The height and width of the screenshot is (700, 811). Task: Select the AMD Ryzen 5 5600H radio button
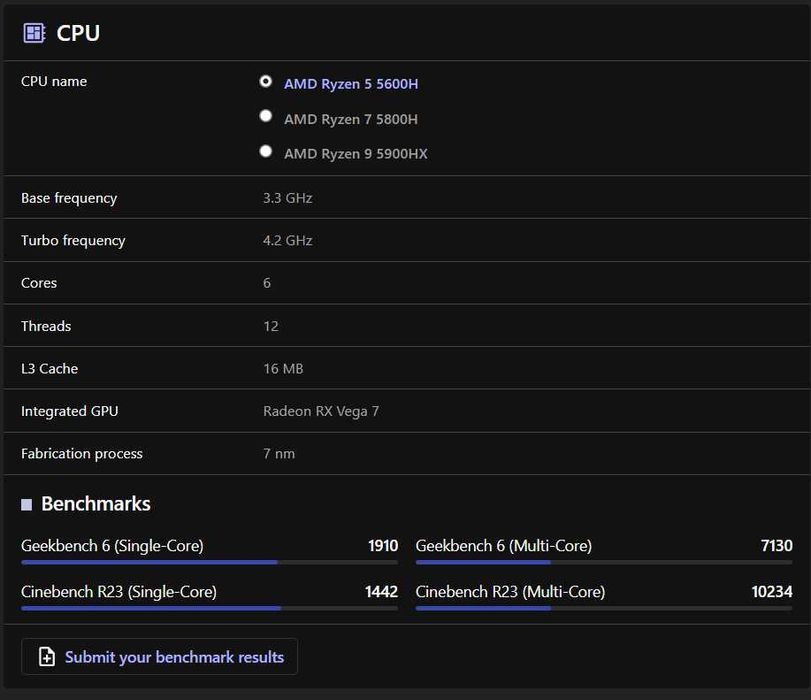[265, 81]
